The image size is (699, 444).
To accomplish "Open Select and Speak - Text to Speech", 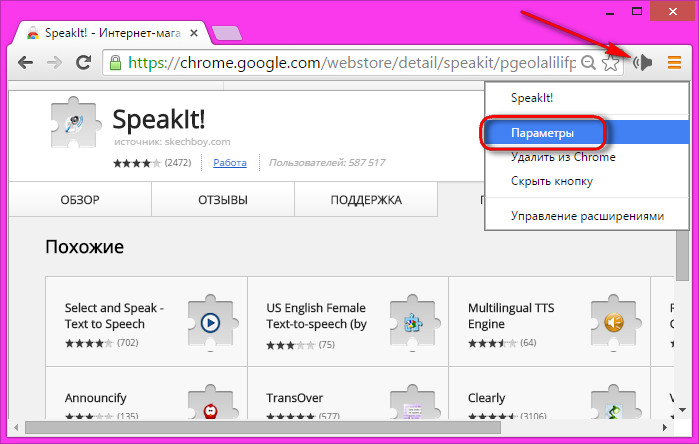I will (x=114, y=316).
